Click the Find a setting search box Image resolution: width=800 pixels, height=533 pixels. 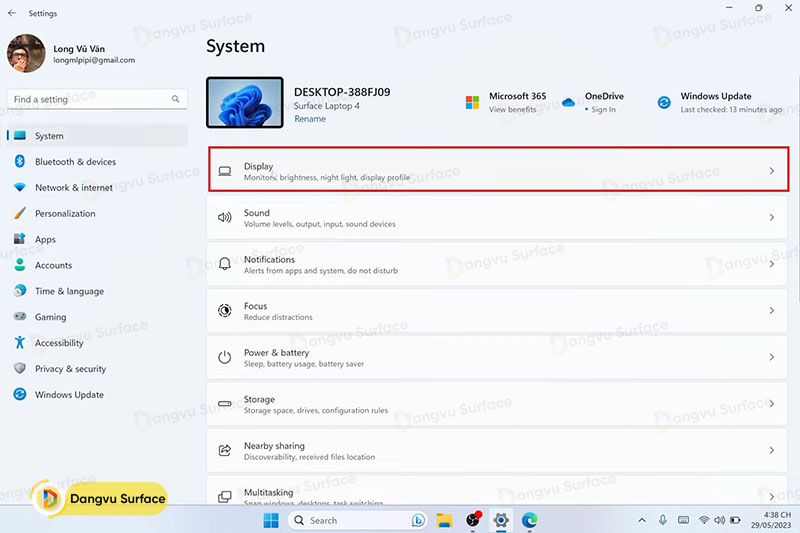[90, 99]
